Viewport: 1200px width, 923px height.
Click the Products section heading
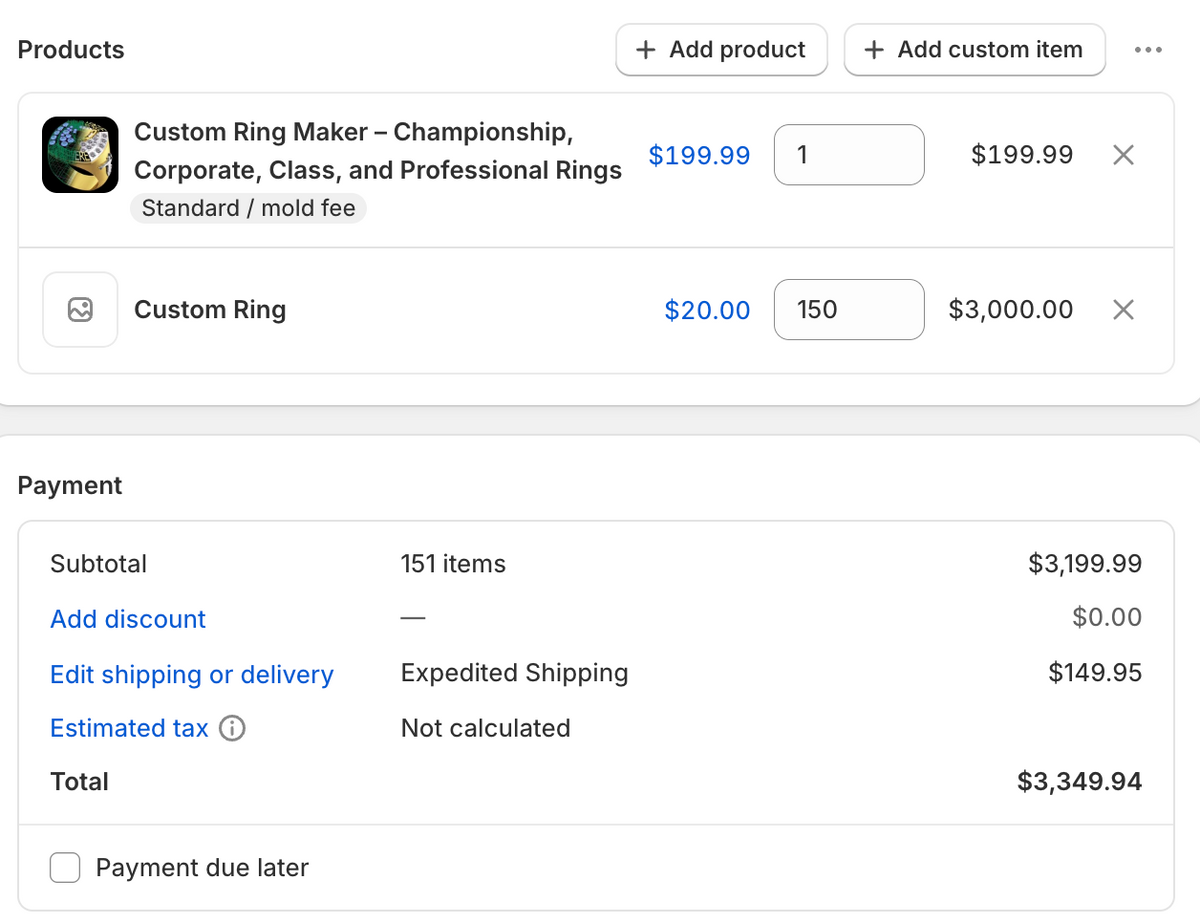pos(71,50)
